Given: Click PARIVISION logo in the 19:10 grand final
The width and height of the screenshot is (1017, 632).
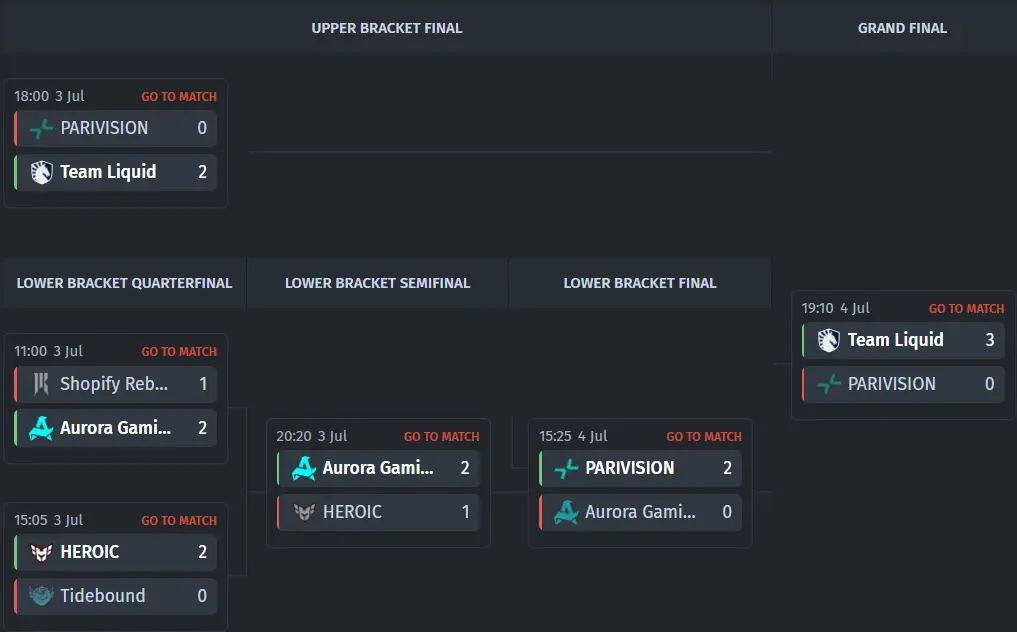Looking at the screenshot, I should (828, 384).
